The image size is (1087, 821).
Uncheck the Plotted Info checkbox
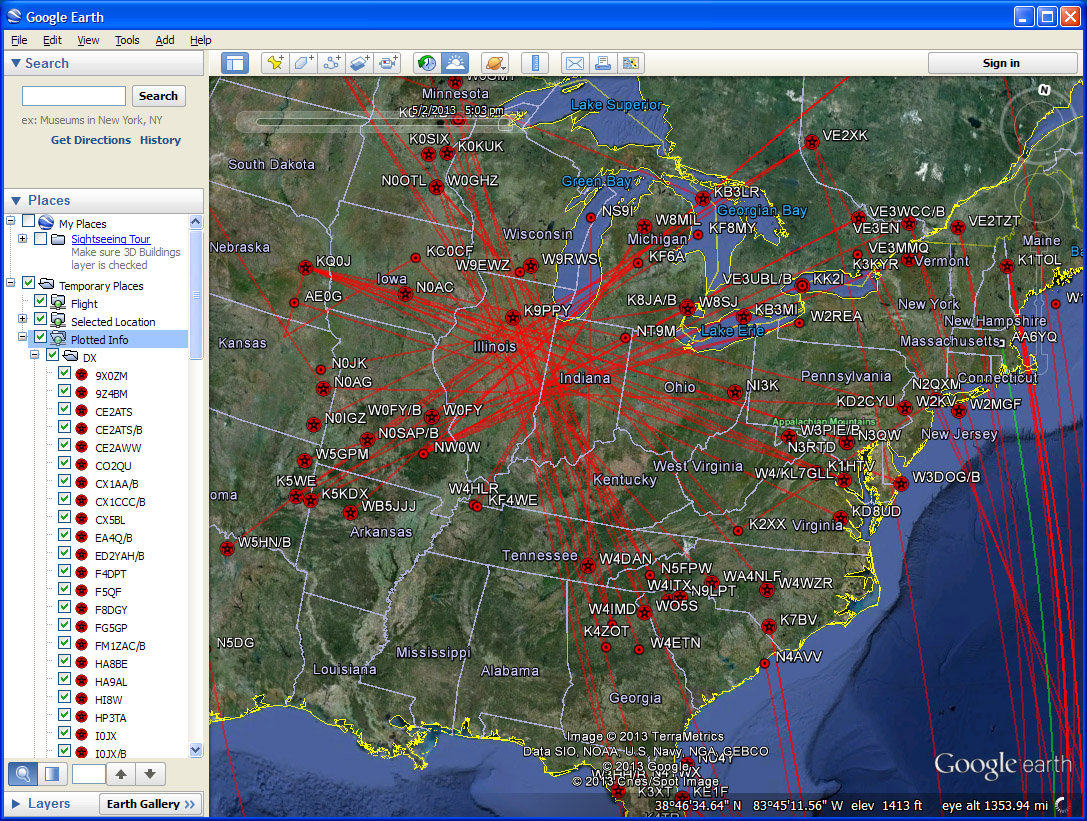[x=41, y=337]
